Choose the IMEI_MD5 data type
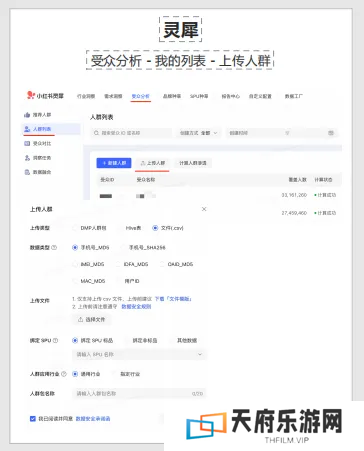364x451 pixels. click(75, 264)
